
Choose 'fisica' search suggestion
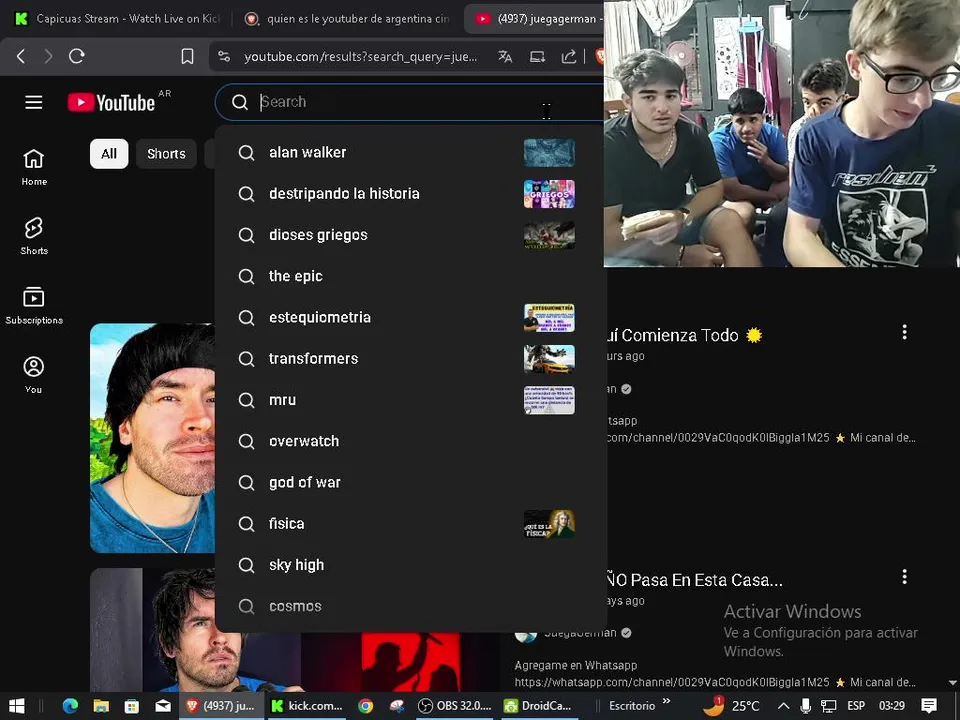coord(409,524)
